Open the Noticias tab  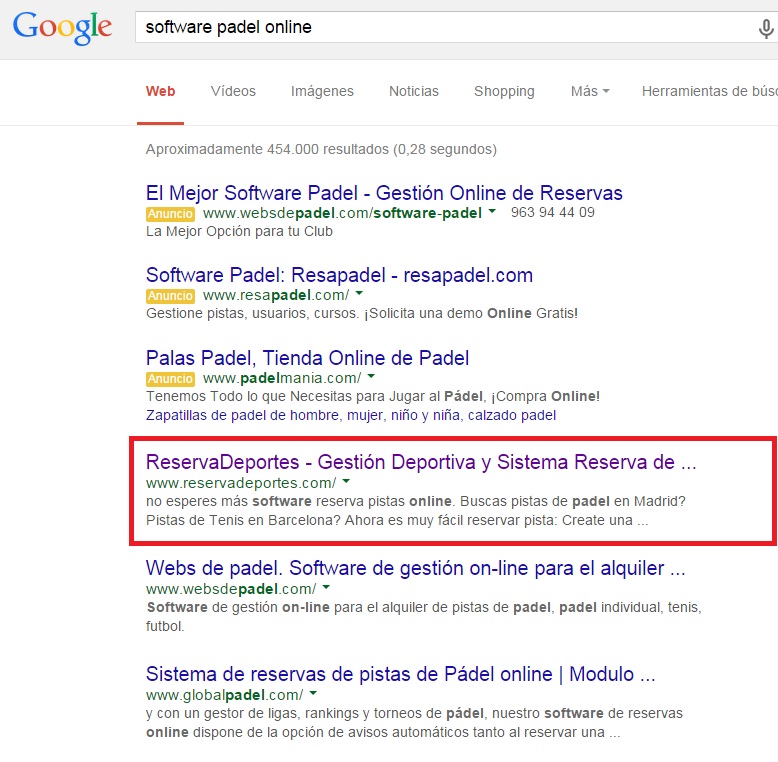(x=414, y=91)
